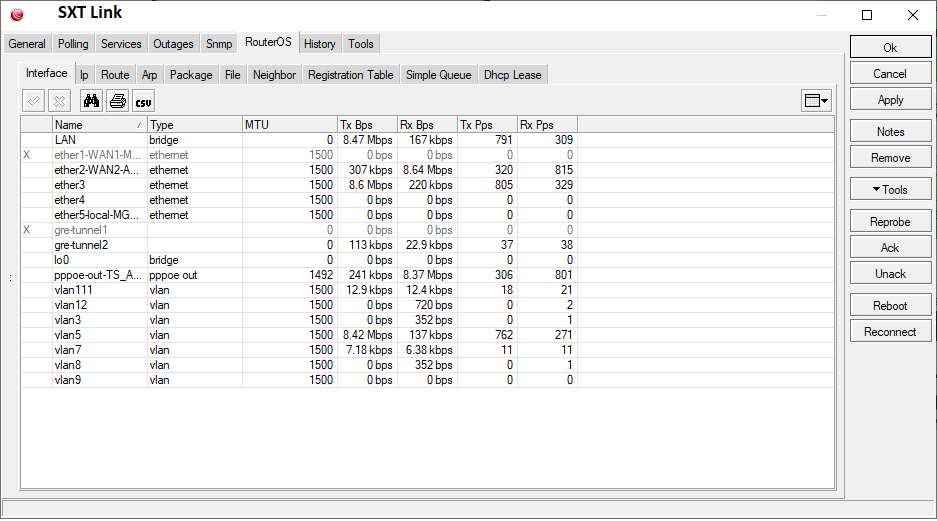Sort by the Tx Pps column header
Viewport: 937px width, 521px height.
click(488, 125)
